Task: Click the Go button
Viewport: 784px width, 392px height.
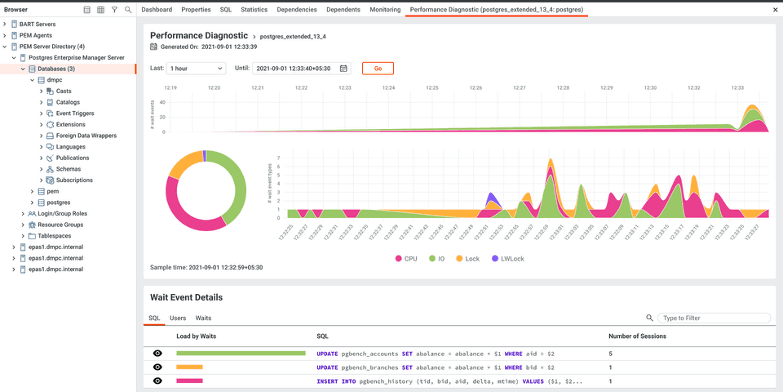Action: tap(378, 68)
